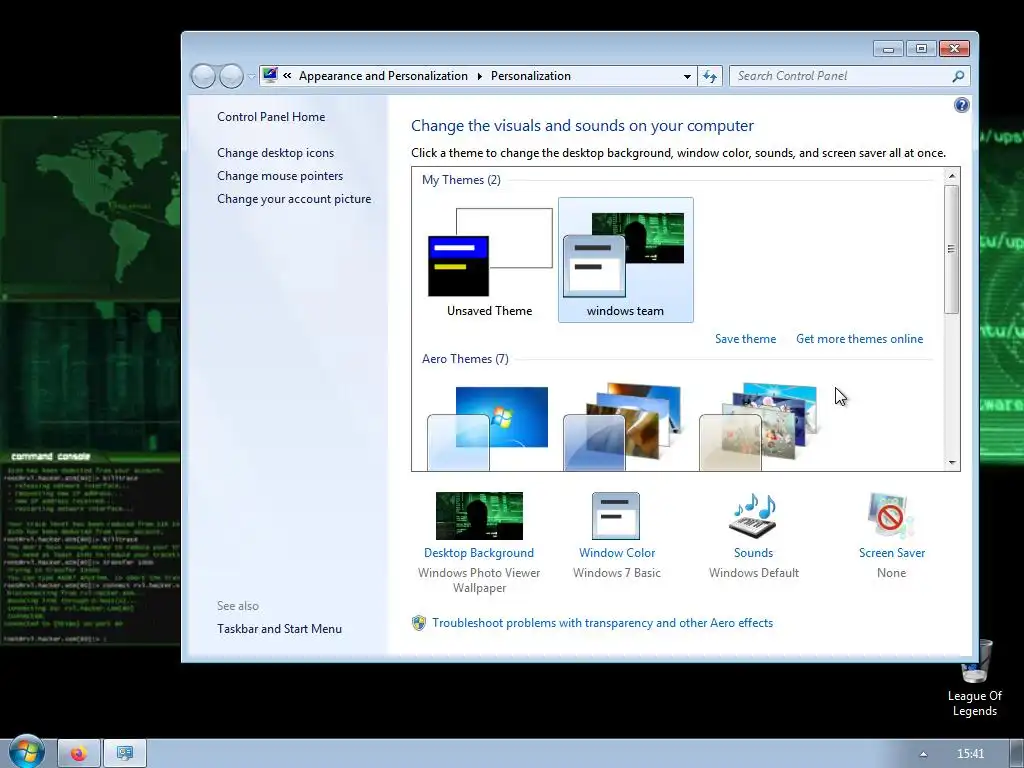The width and height of the screenshot is (1024, 768).
Task: Select the Windows 7 Aero theme
Action: (488, 427)
